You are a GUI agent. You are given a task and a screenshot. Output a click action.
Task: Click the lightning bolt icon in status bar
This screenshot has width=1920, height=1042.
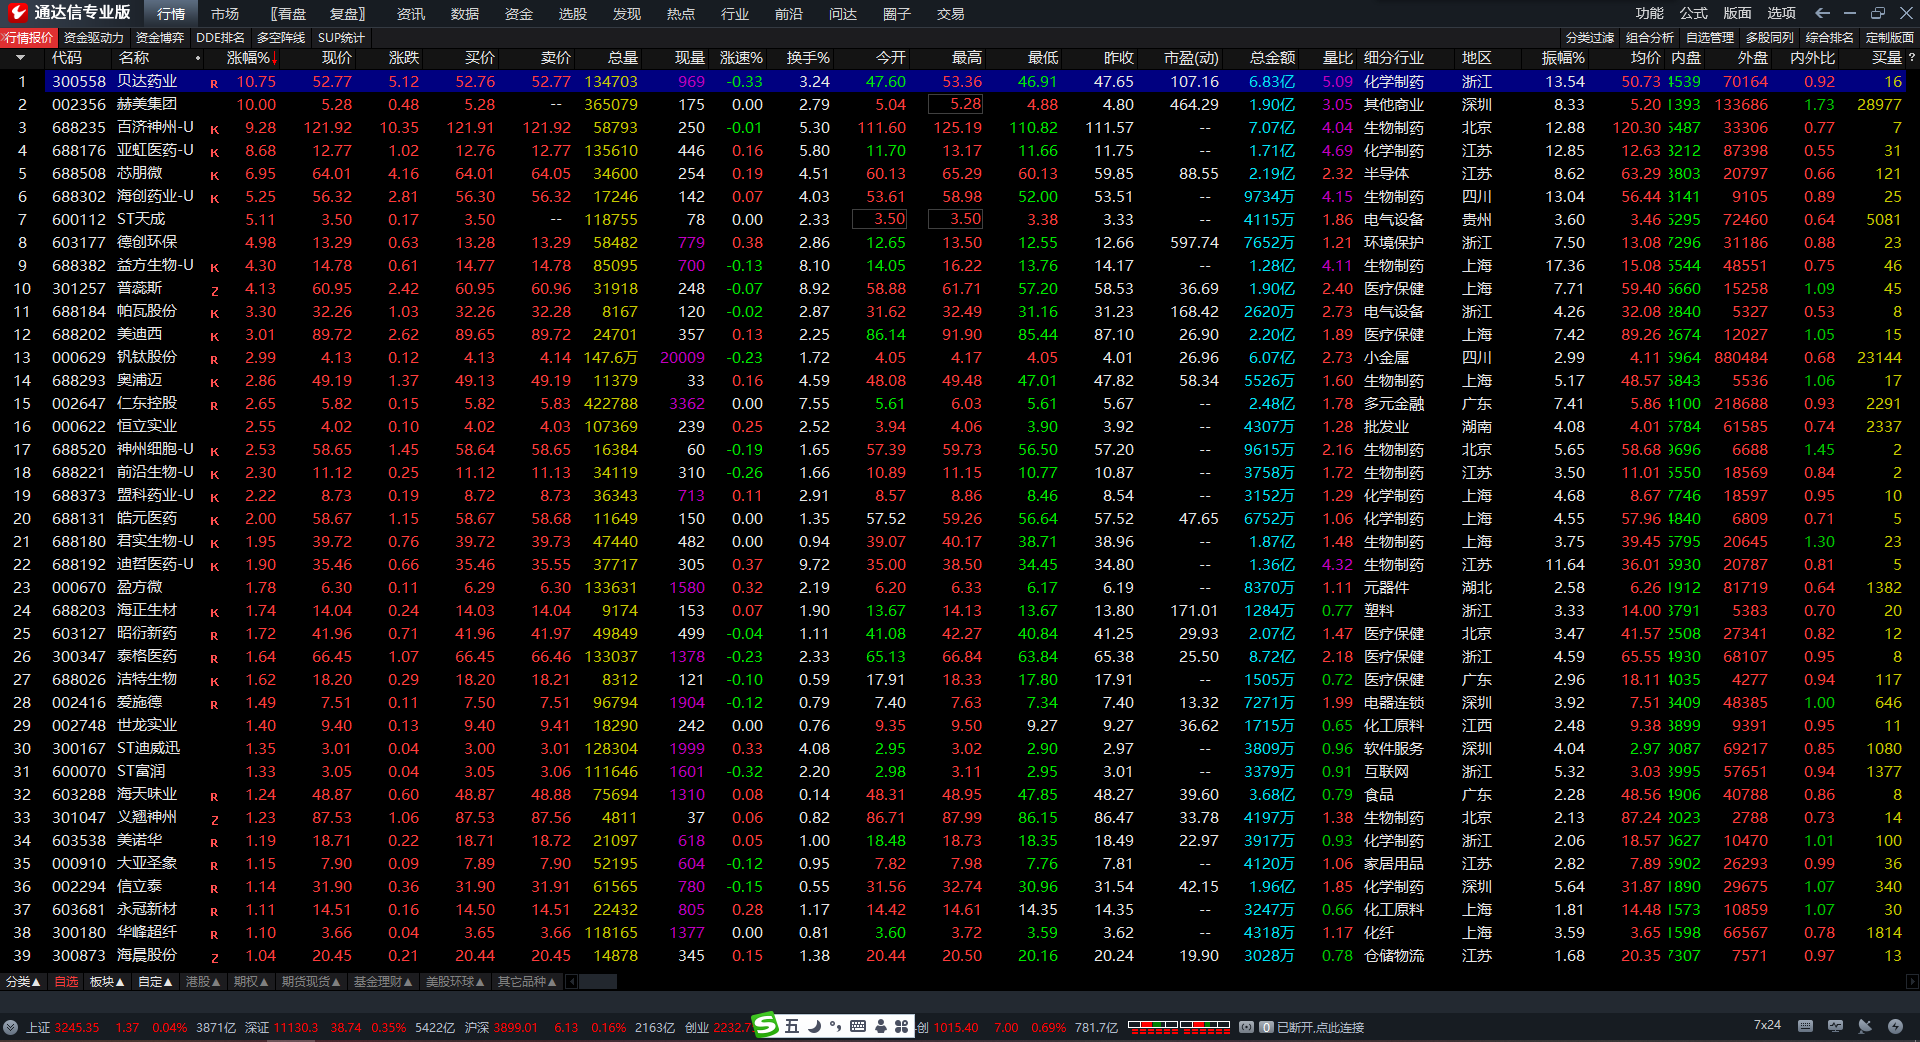(1895, 1026)
